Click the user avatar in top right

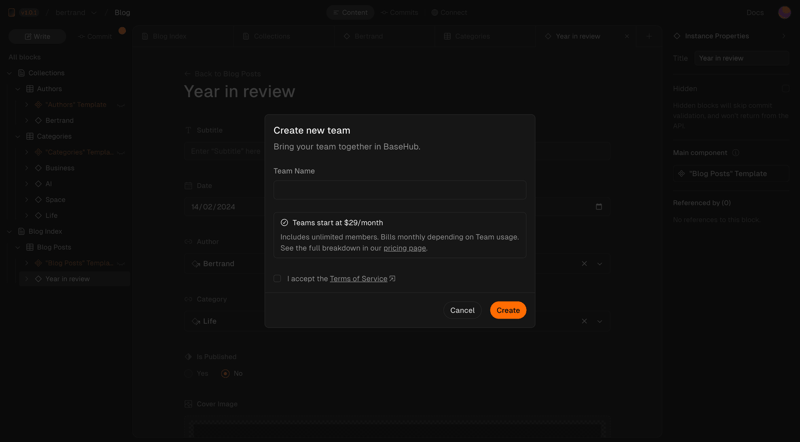[784, 12]
